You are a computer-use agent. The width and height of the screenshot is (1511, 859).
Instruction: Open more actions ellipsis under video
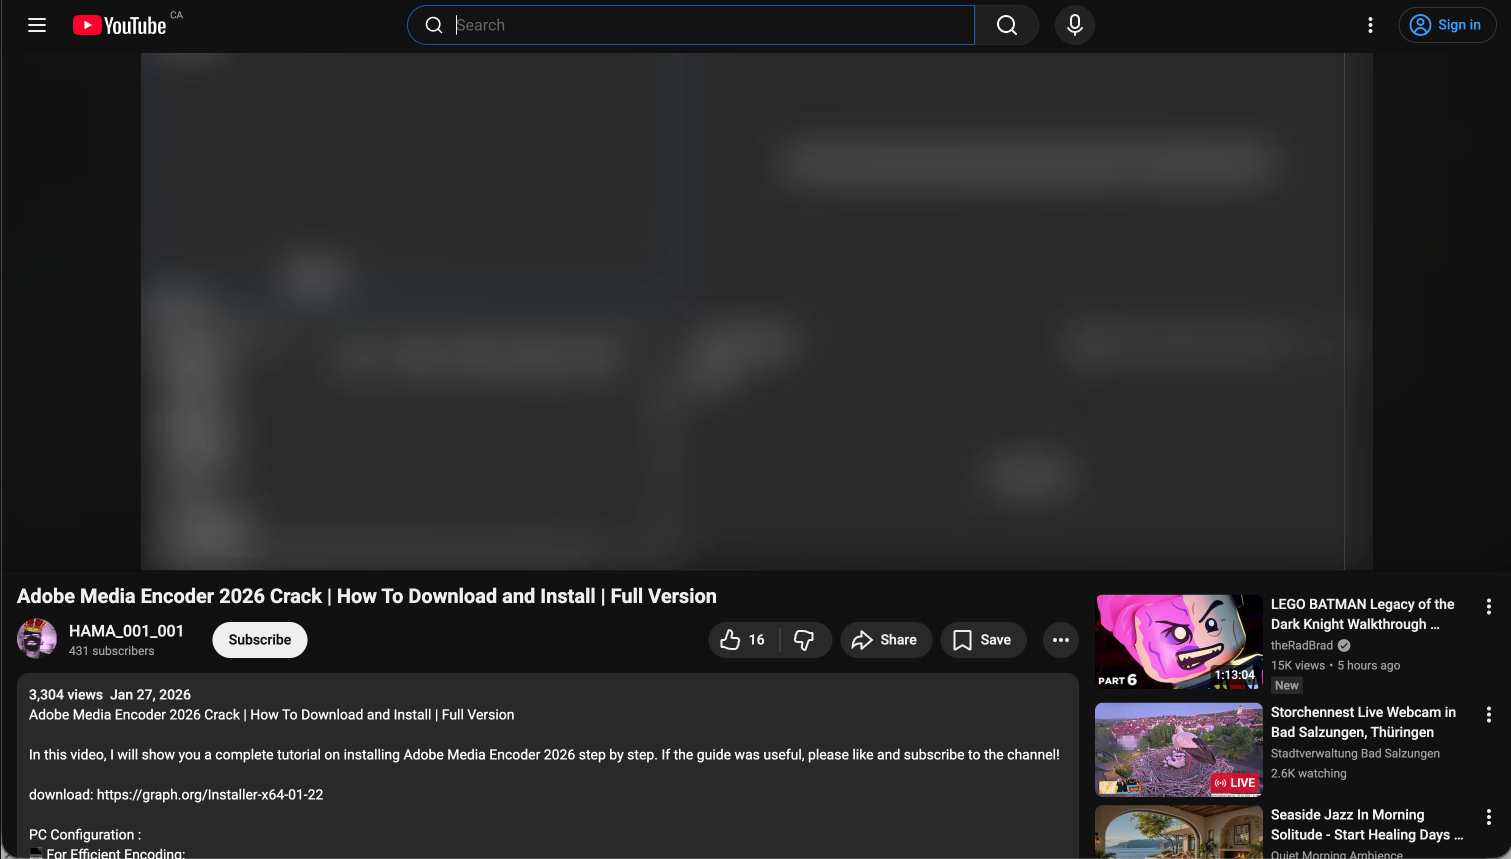[x=1061, y=640]
